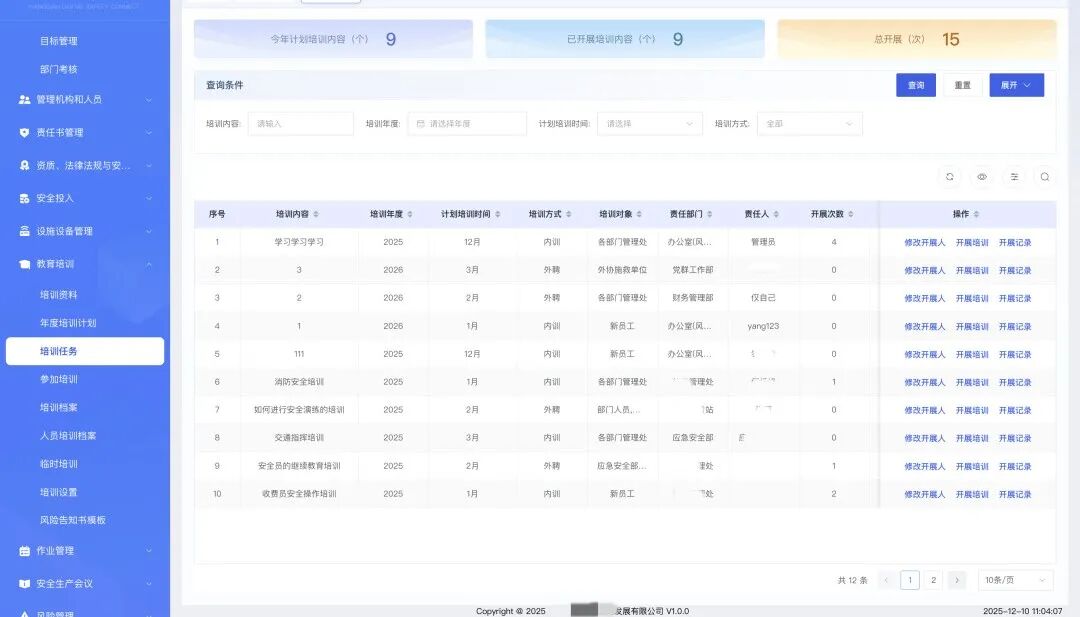Click the 设施设备管理 icon in the sidebar
Viewport: 1080px width, 617px height.
tap(25, 231)
